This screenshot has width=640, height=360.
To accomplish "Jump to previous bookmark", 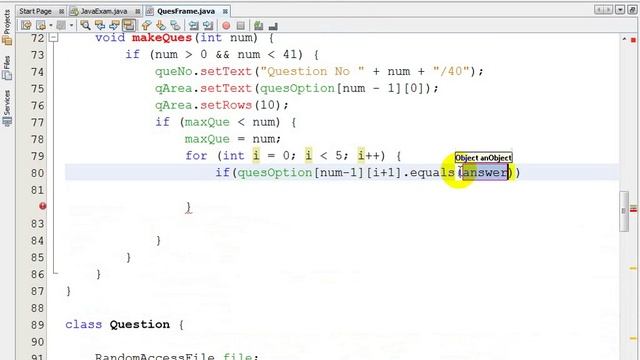I will click(x=147, y=26).
